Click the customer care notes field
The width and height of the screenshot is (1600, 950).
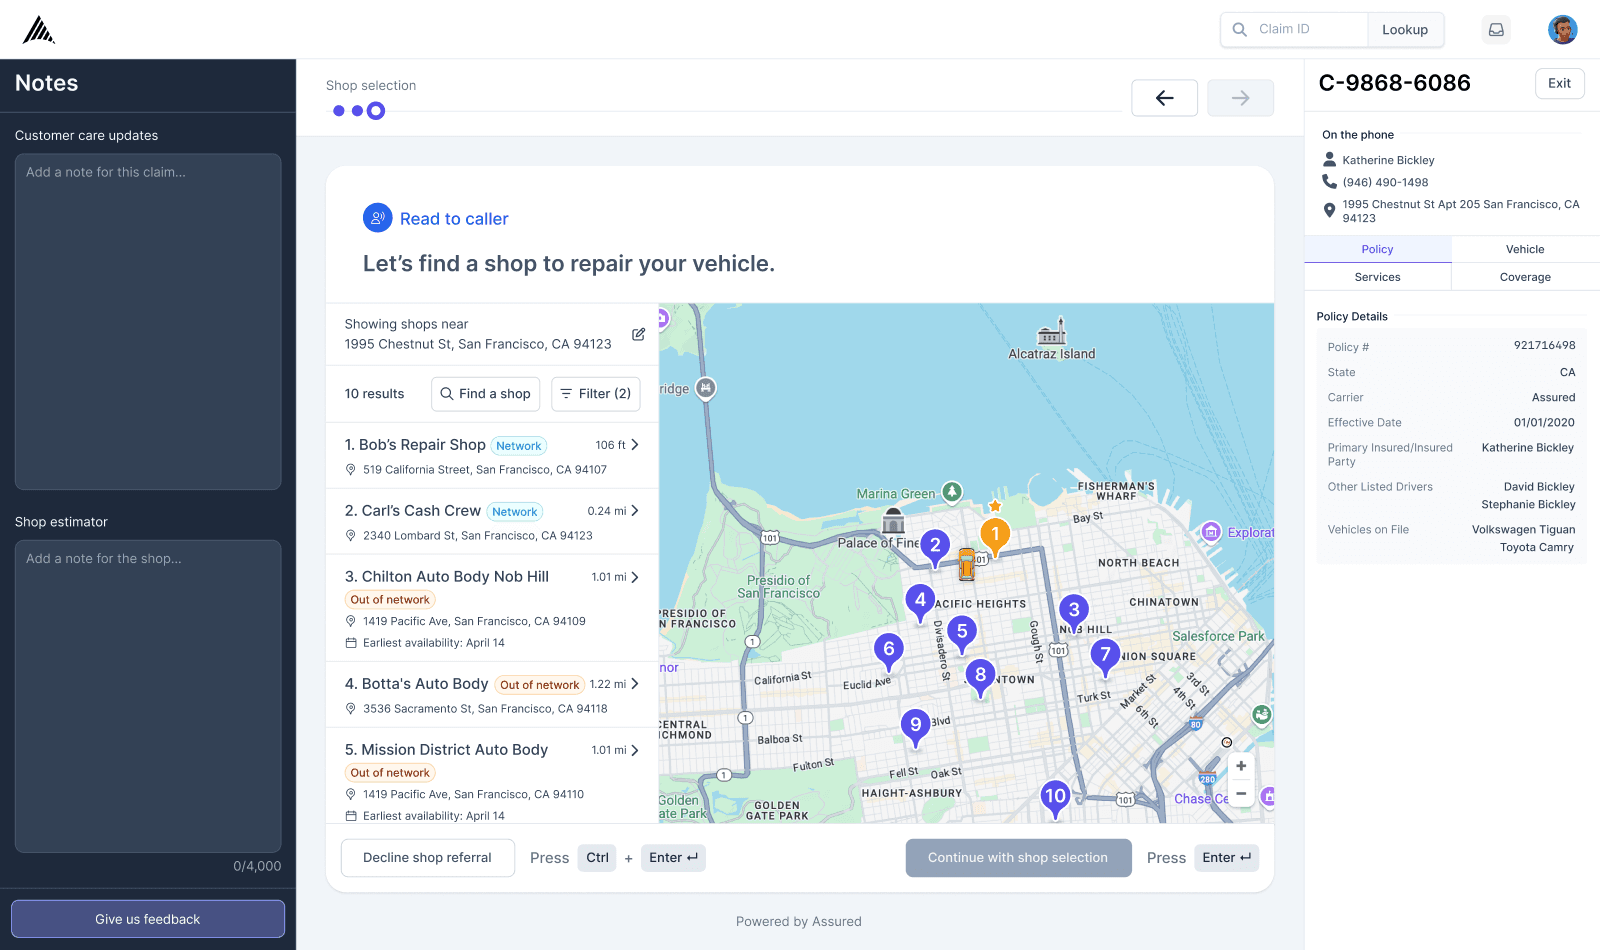tap(147, 320)
